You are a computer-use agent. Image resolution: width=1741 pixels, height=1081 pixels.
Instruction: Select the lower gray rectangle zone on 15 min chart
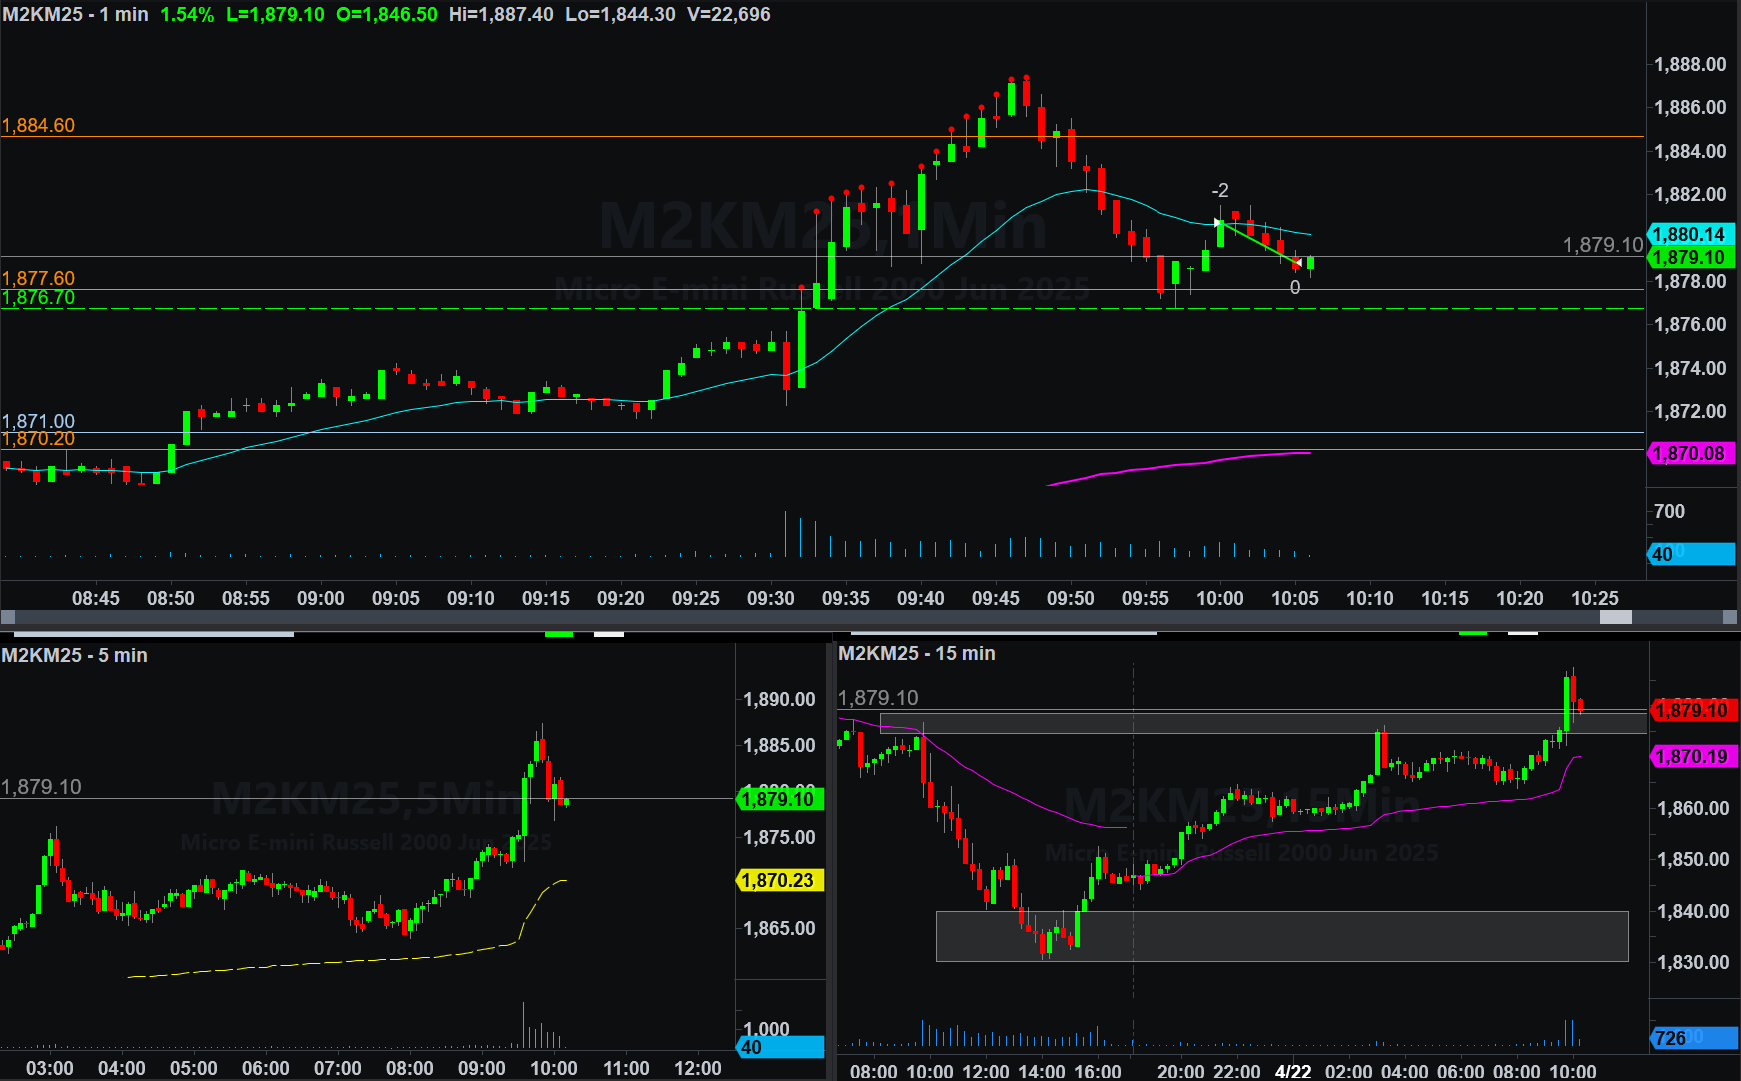pos(1281,936)
